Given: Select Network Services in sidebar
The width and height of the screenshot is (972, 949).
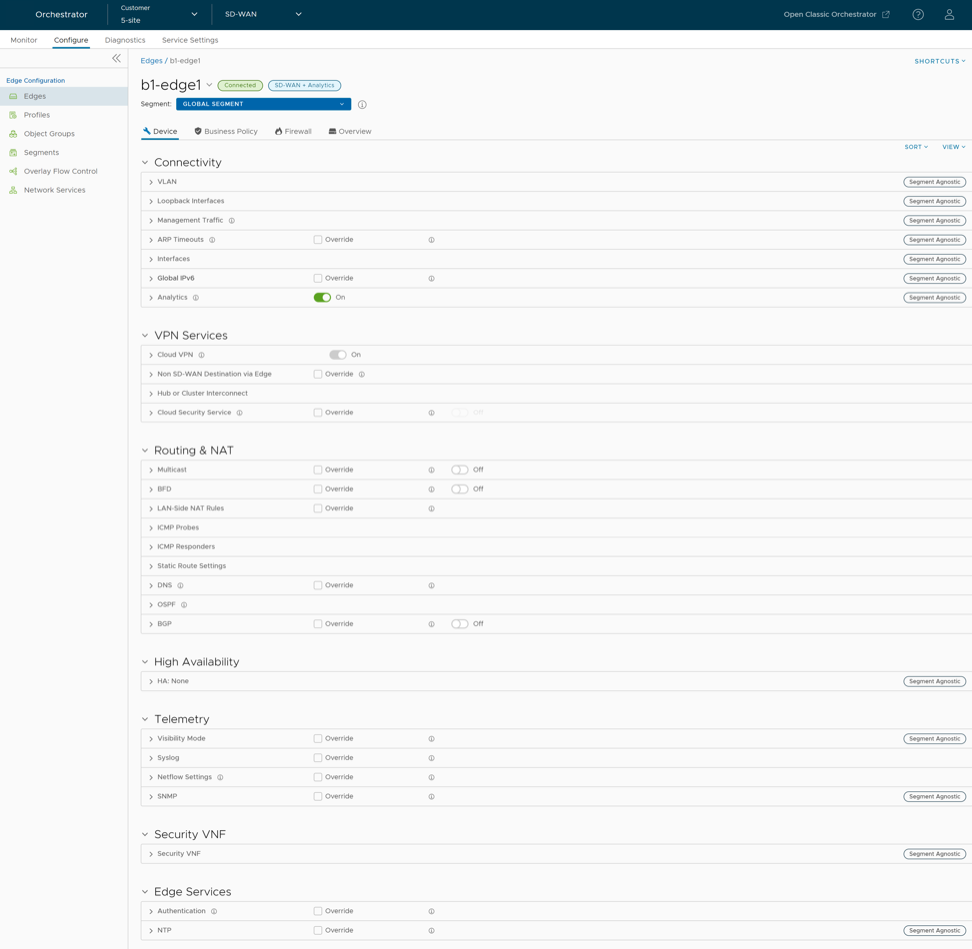Looking at the screenshot, I should pyautogui.click(x=54, y=190).
